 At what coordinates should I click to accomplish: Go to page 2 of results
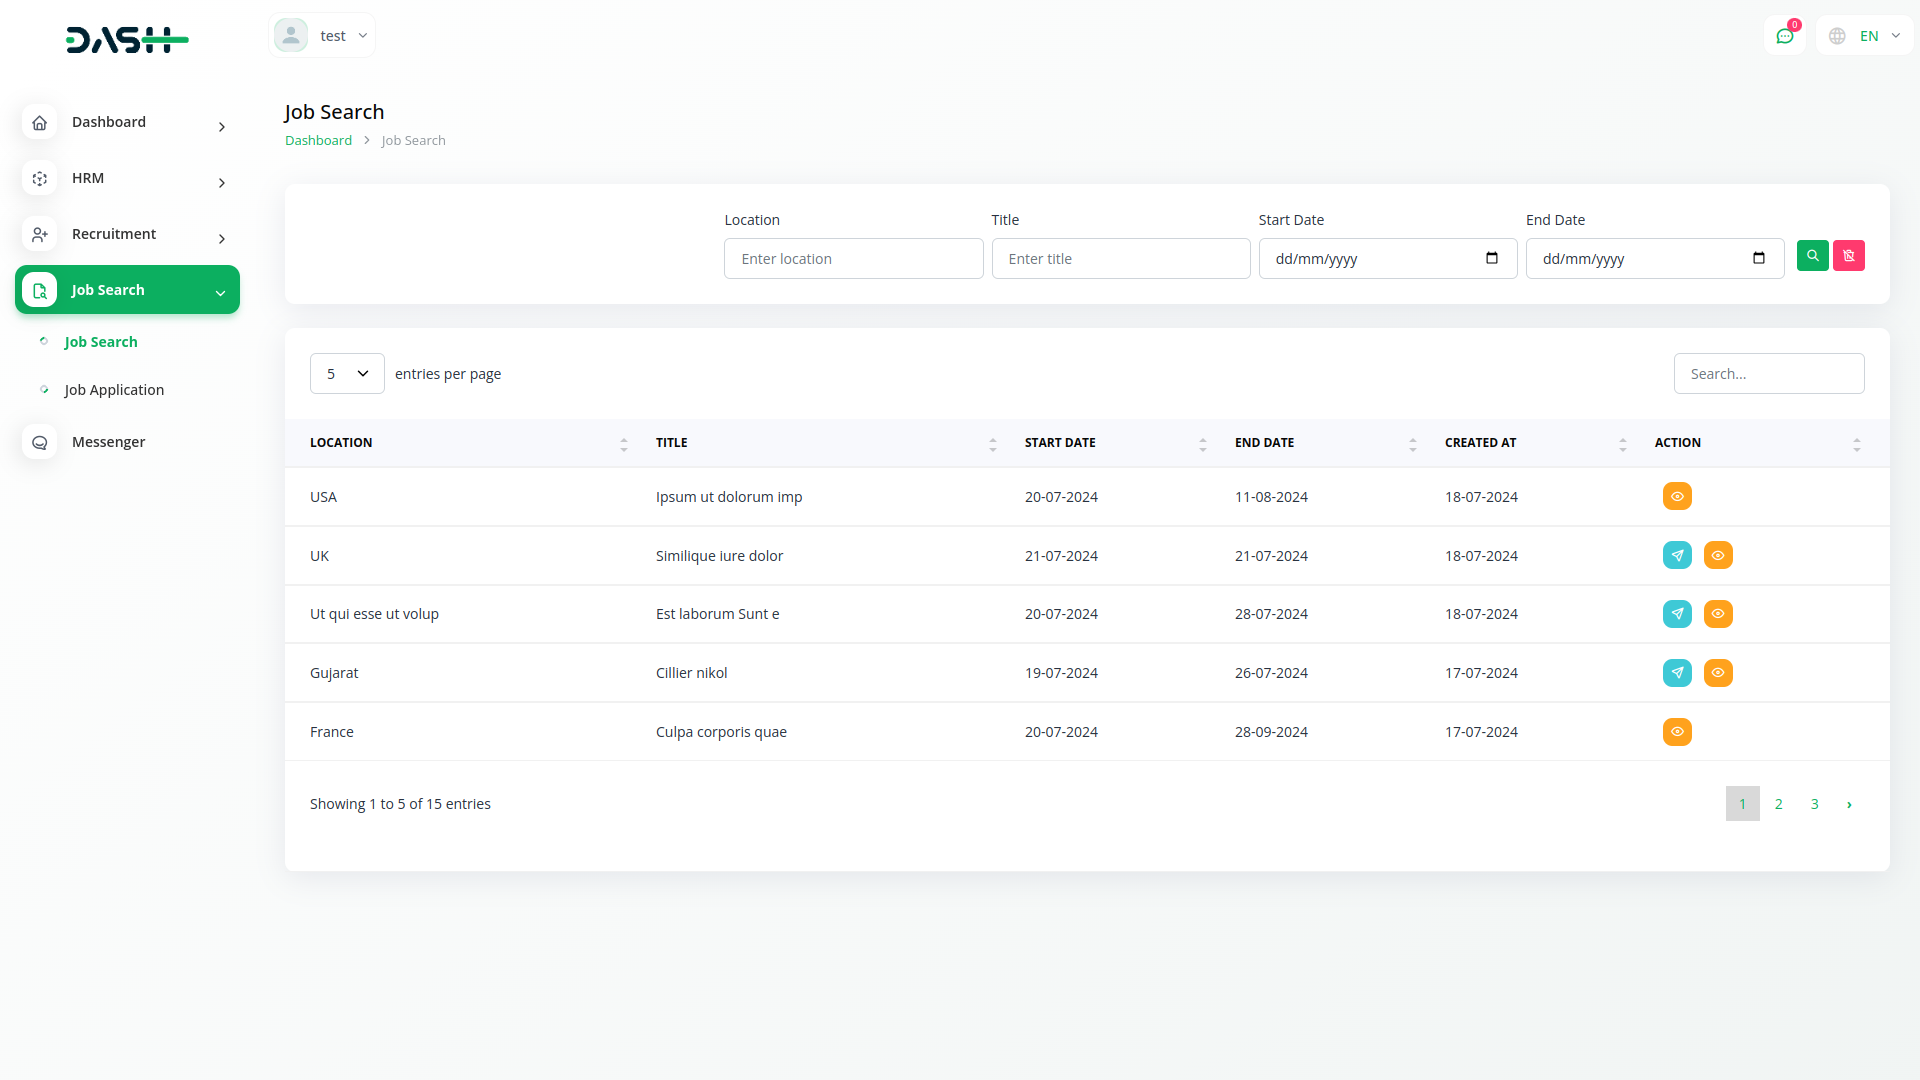(1778, 804)
